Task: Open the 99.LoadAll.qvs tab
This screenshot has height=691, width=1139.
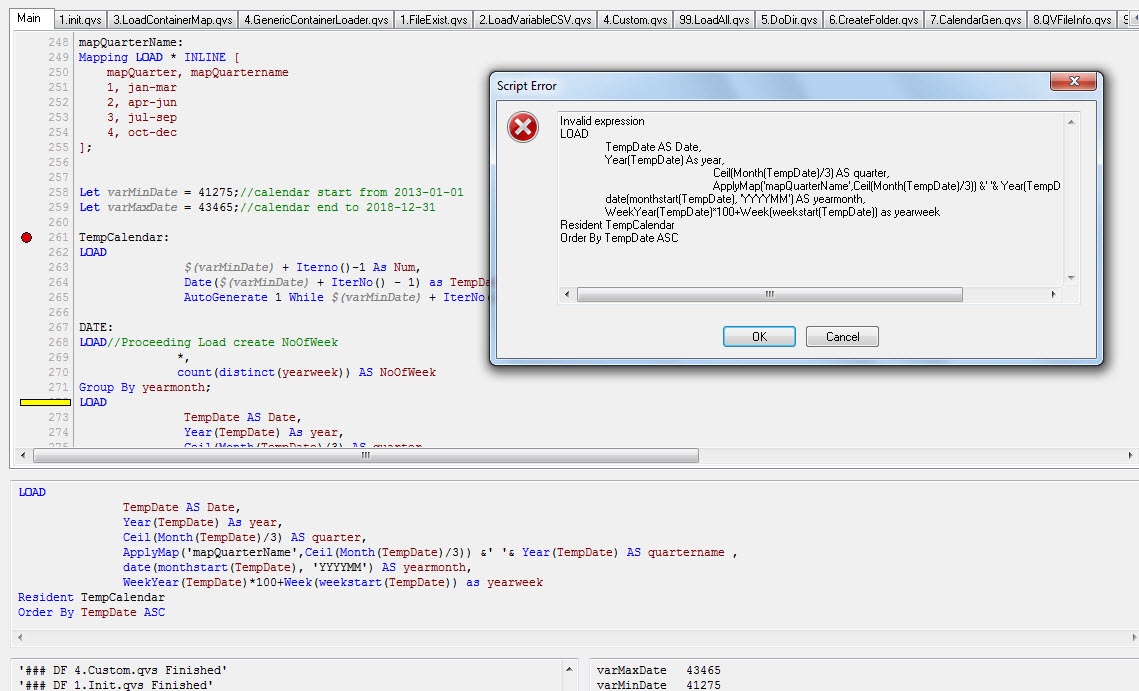Action: 714,20
